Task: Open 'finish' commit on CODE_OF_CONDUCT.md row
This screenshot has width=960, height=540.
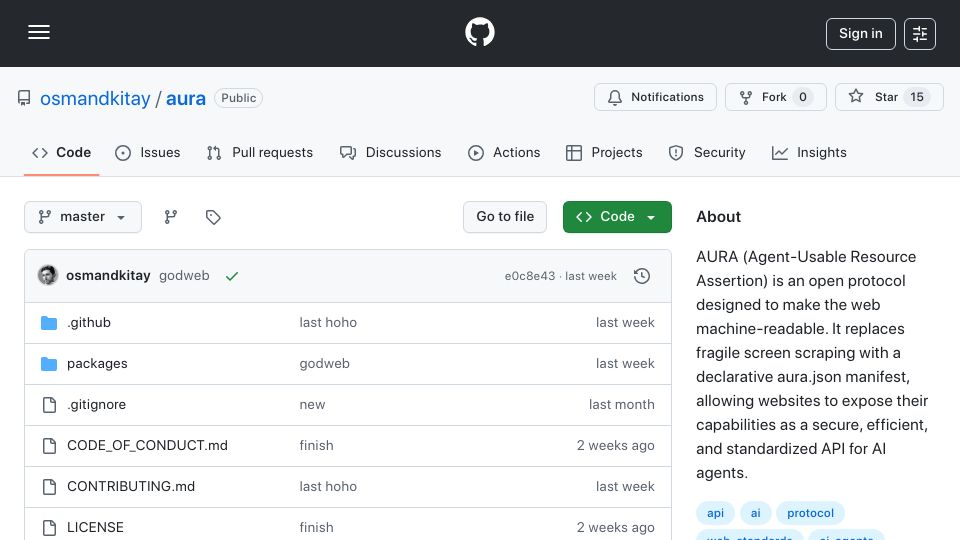Action: coord(316,446)
